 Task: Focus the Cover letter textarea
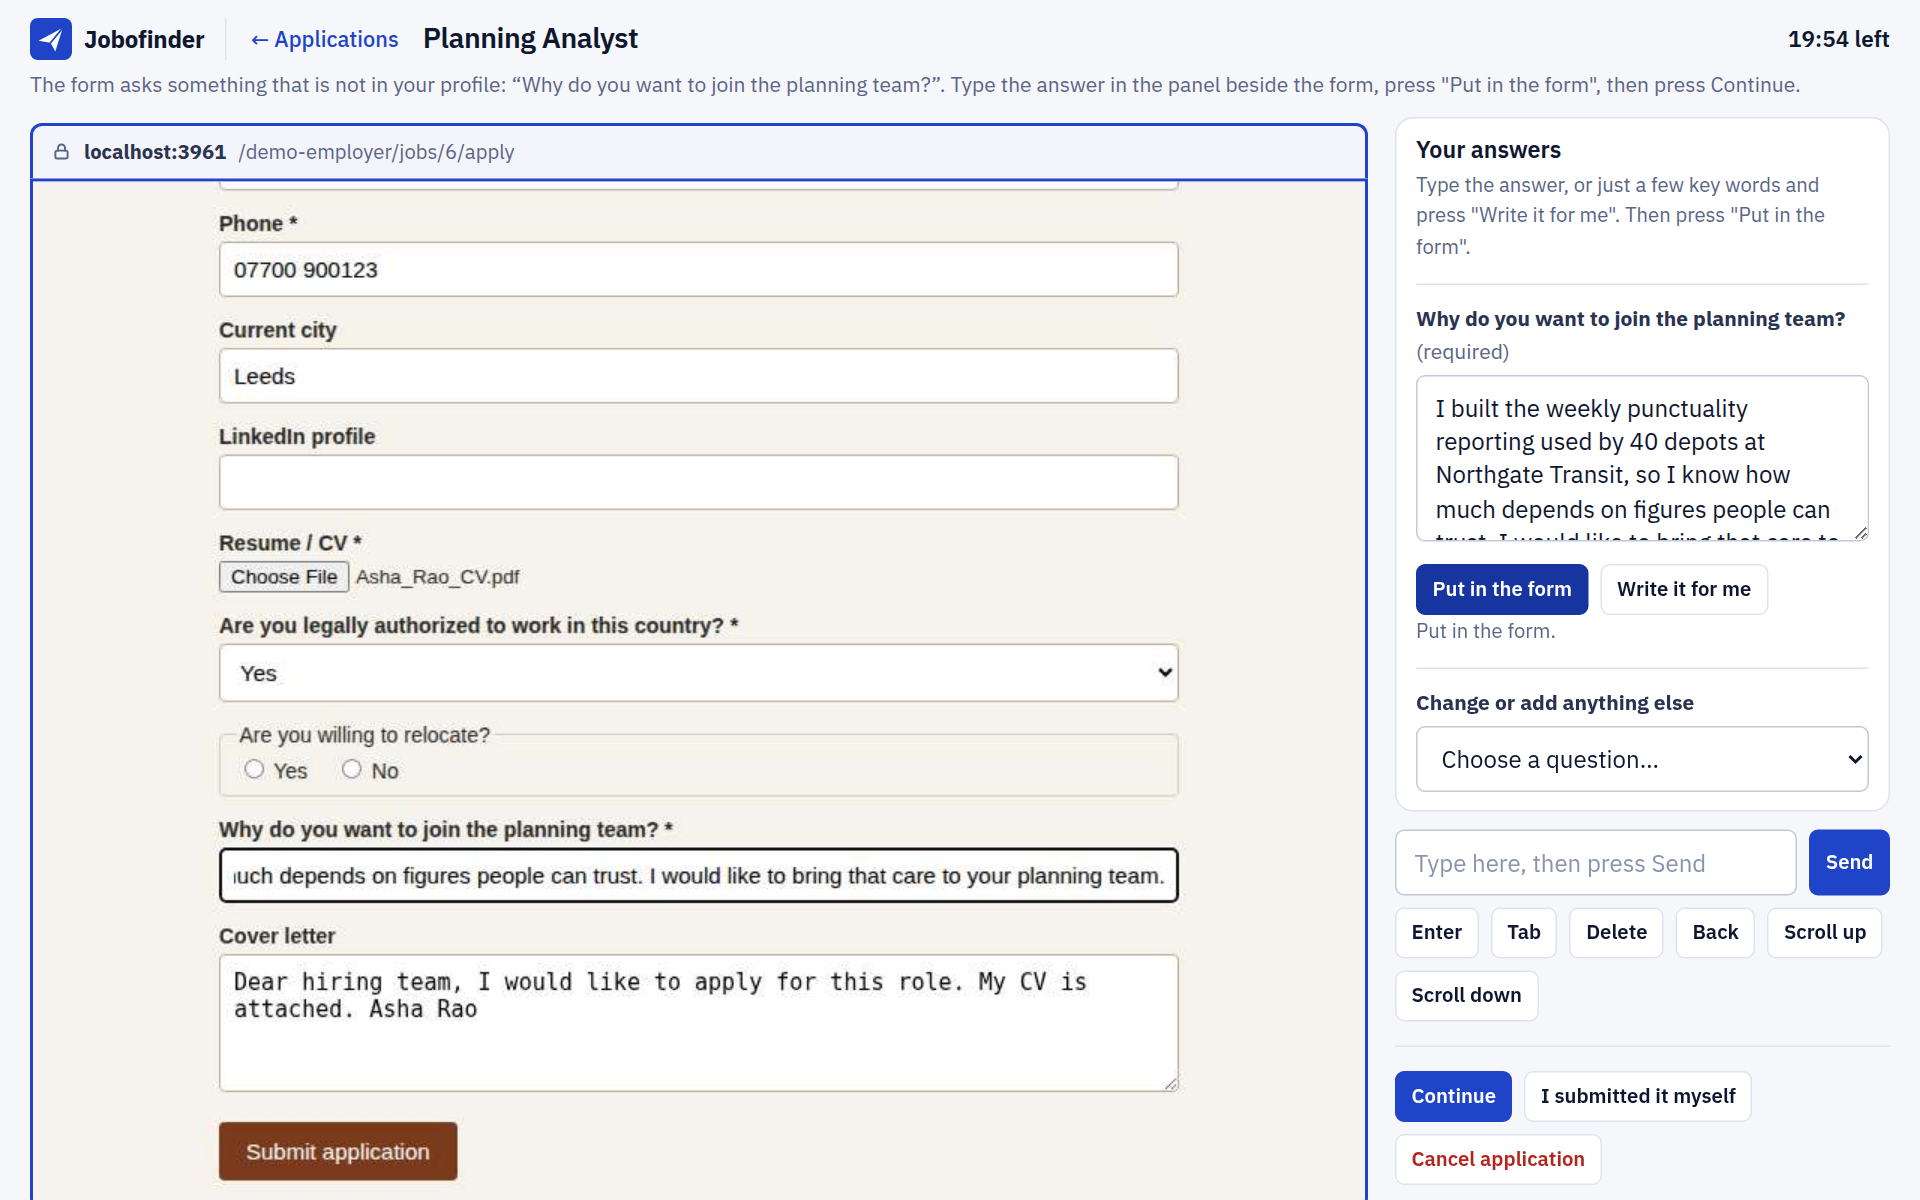[698, 1022]
